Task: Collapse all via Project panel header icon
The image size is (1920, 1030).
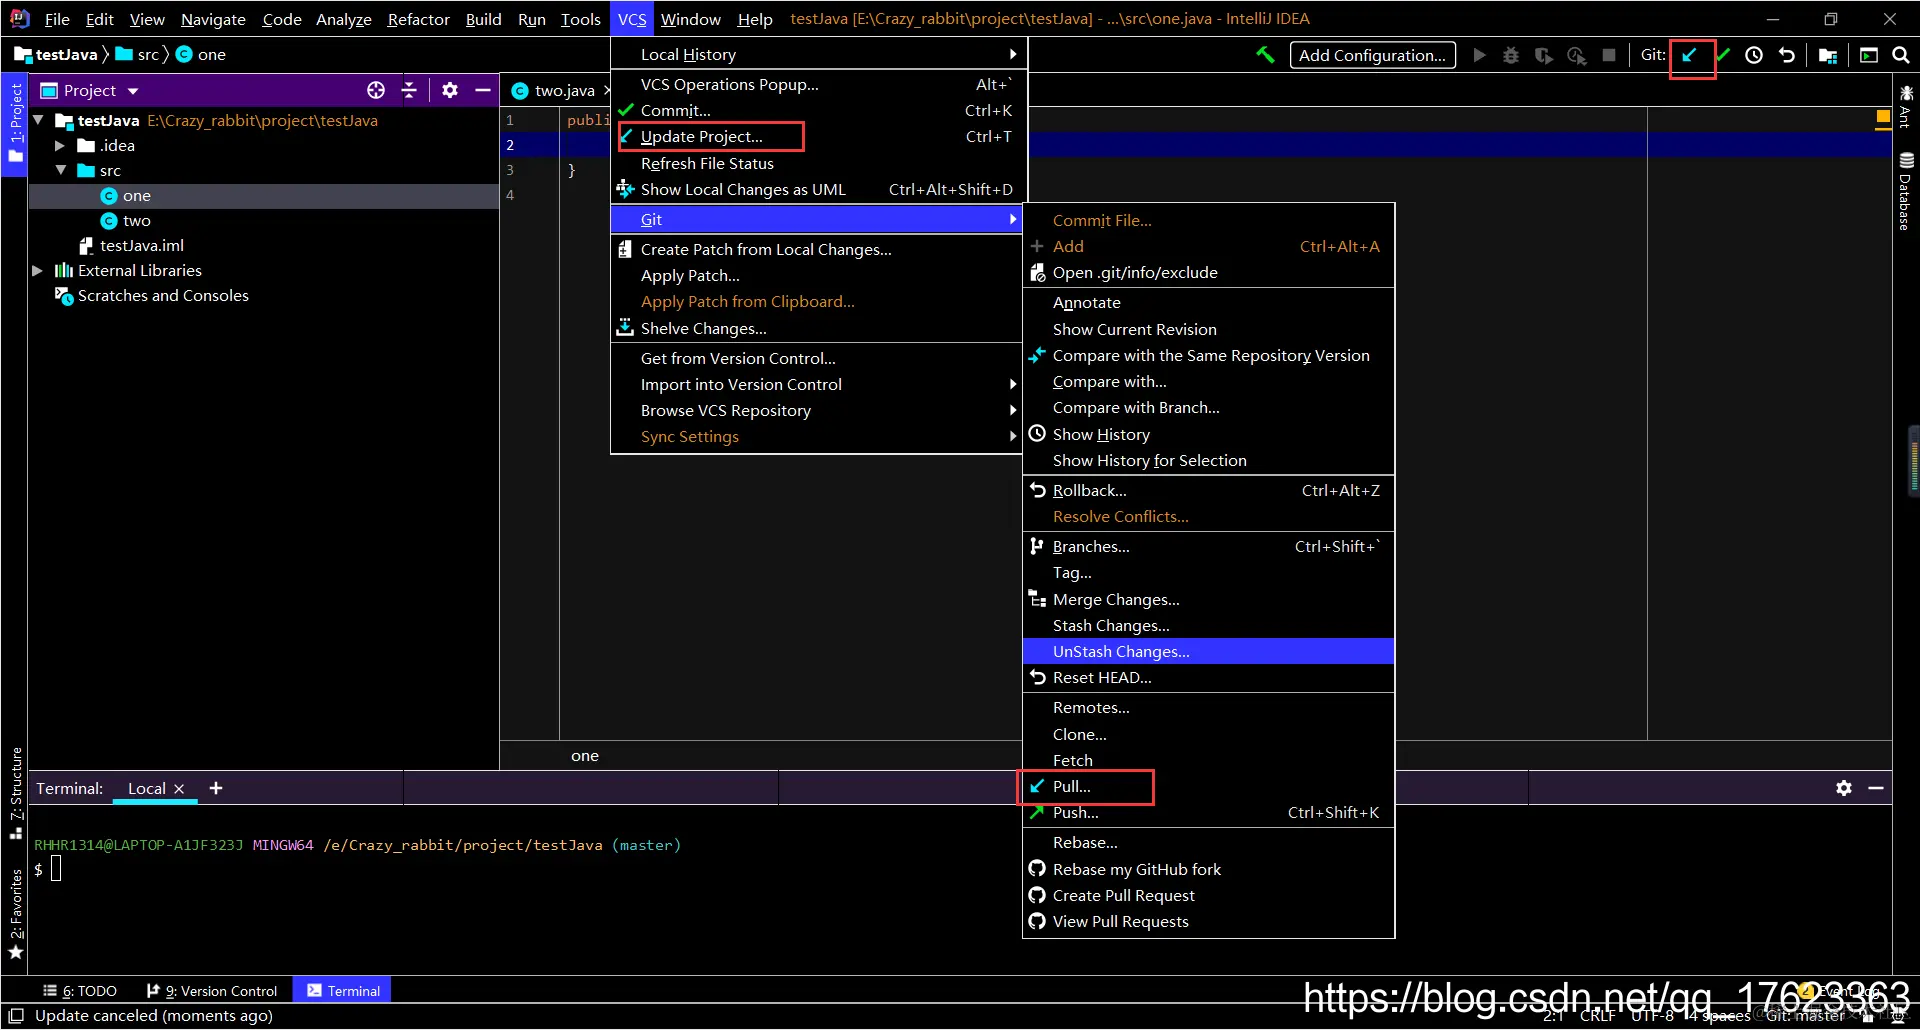Action: 409,90
